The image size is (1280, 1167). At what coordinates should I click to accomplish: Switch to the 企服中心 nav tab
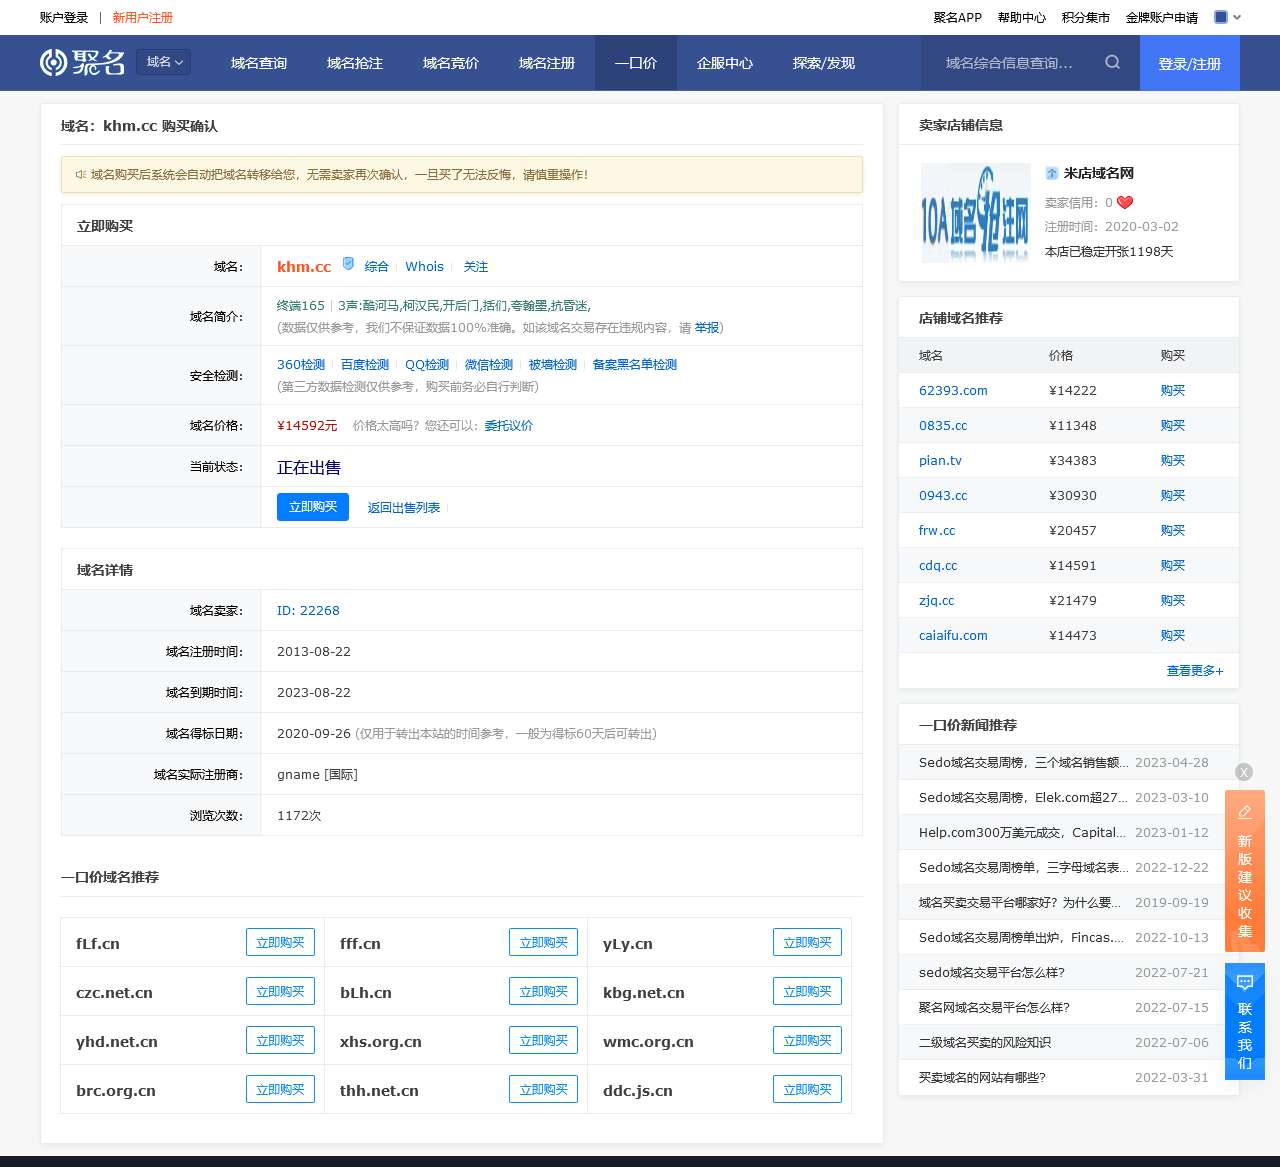tap(724, 63)
